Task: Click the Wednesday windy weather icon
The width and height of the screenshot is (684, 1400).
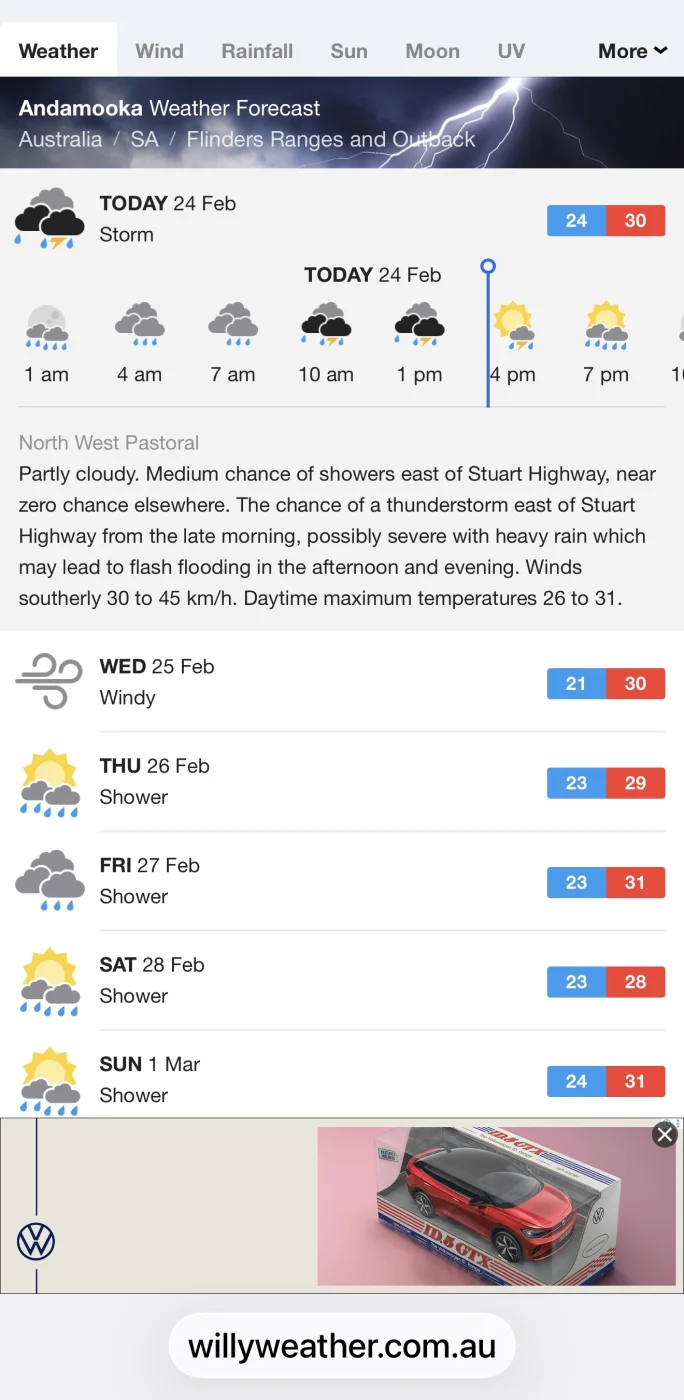Action: pyautogui.click(x=49, y=682)
